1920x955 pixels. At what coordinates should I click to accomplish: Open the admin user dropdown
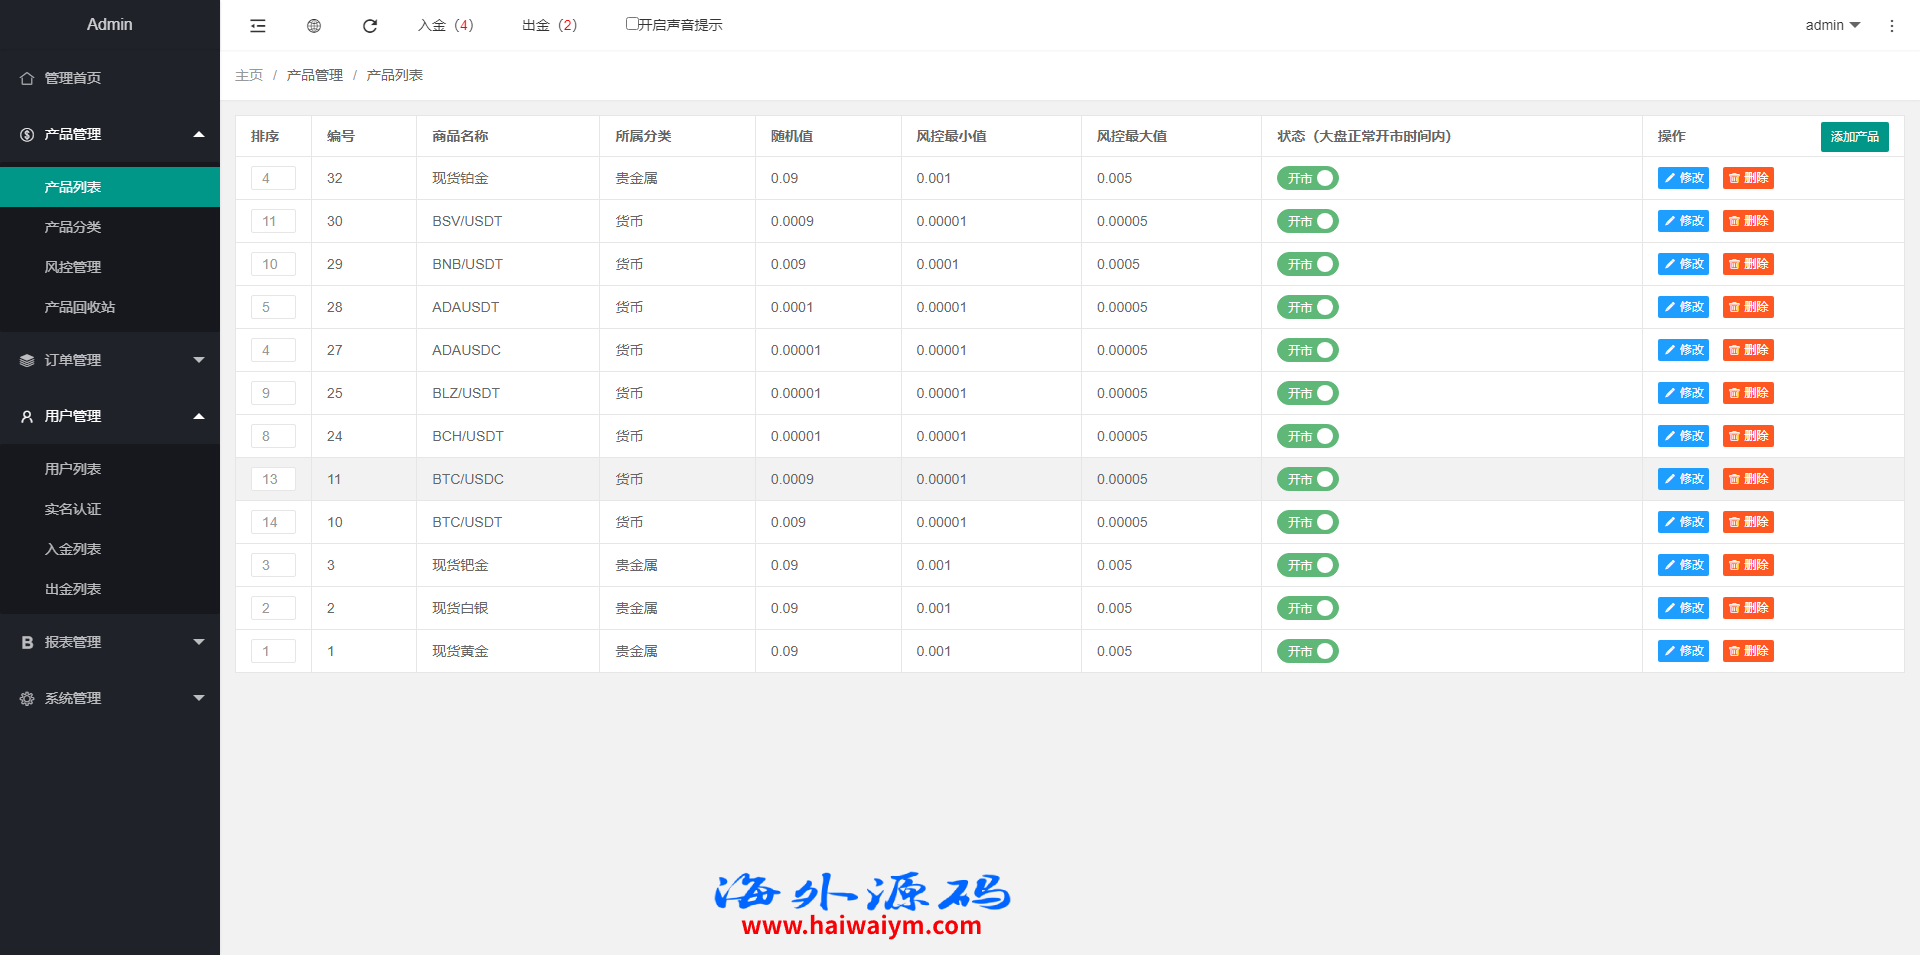[x=1832, y=25]
